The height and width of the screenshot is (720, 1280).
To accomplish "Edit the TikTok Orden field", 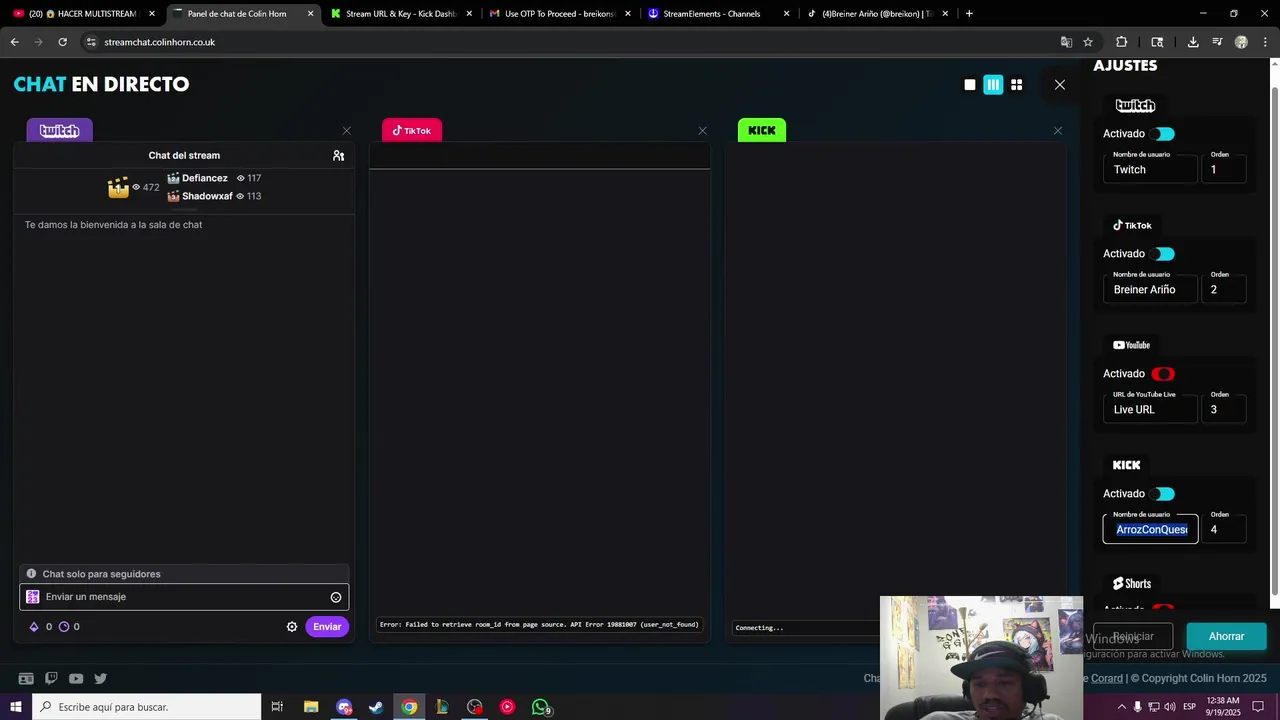I will coord(1224,289).
